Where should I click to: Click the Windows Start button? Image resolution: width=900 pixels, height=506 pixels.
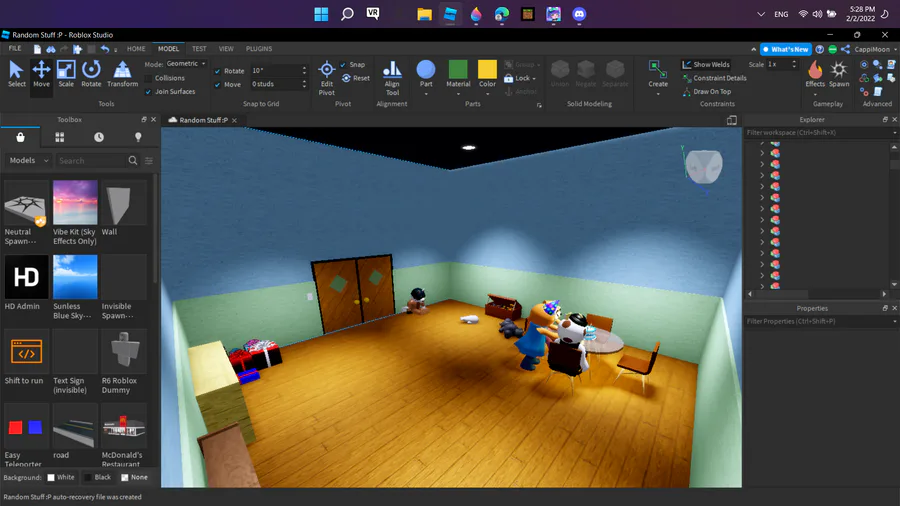(321, 14)
